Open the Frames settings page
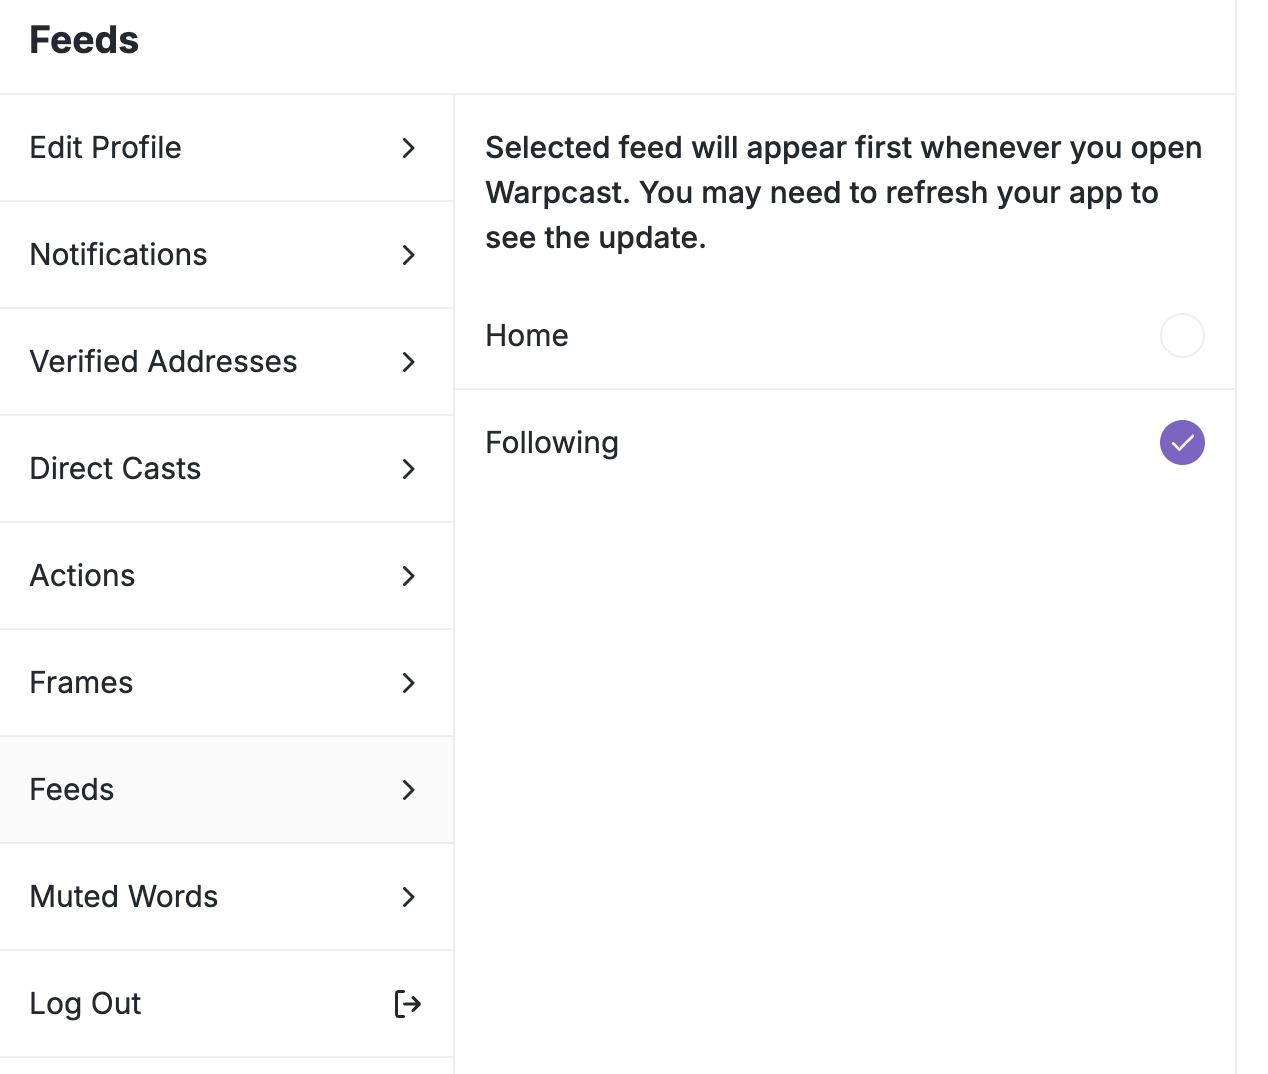The height and width of the screenshot is (1074, 1268). tap(82, 683)
